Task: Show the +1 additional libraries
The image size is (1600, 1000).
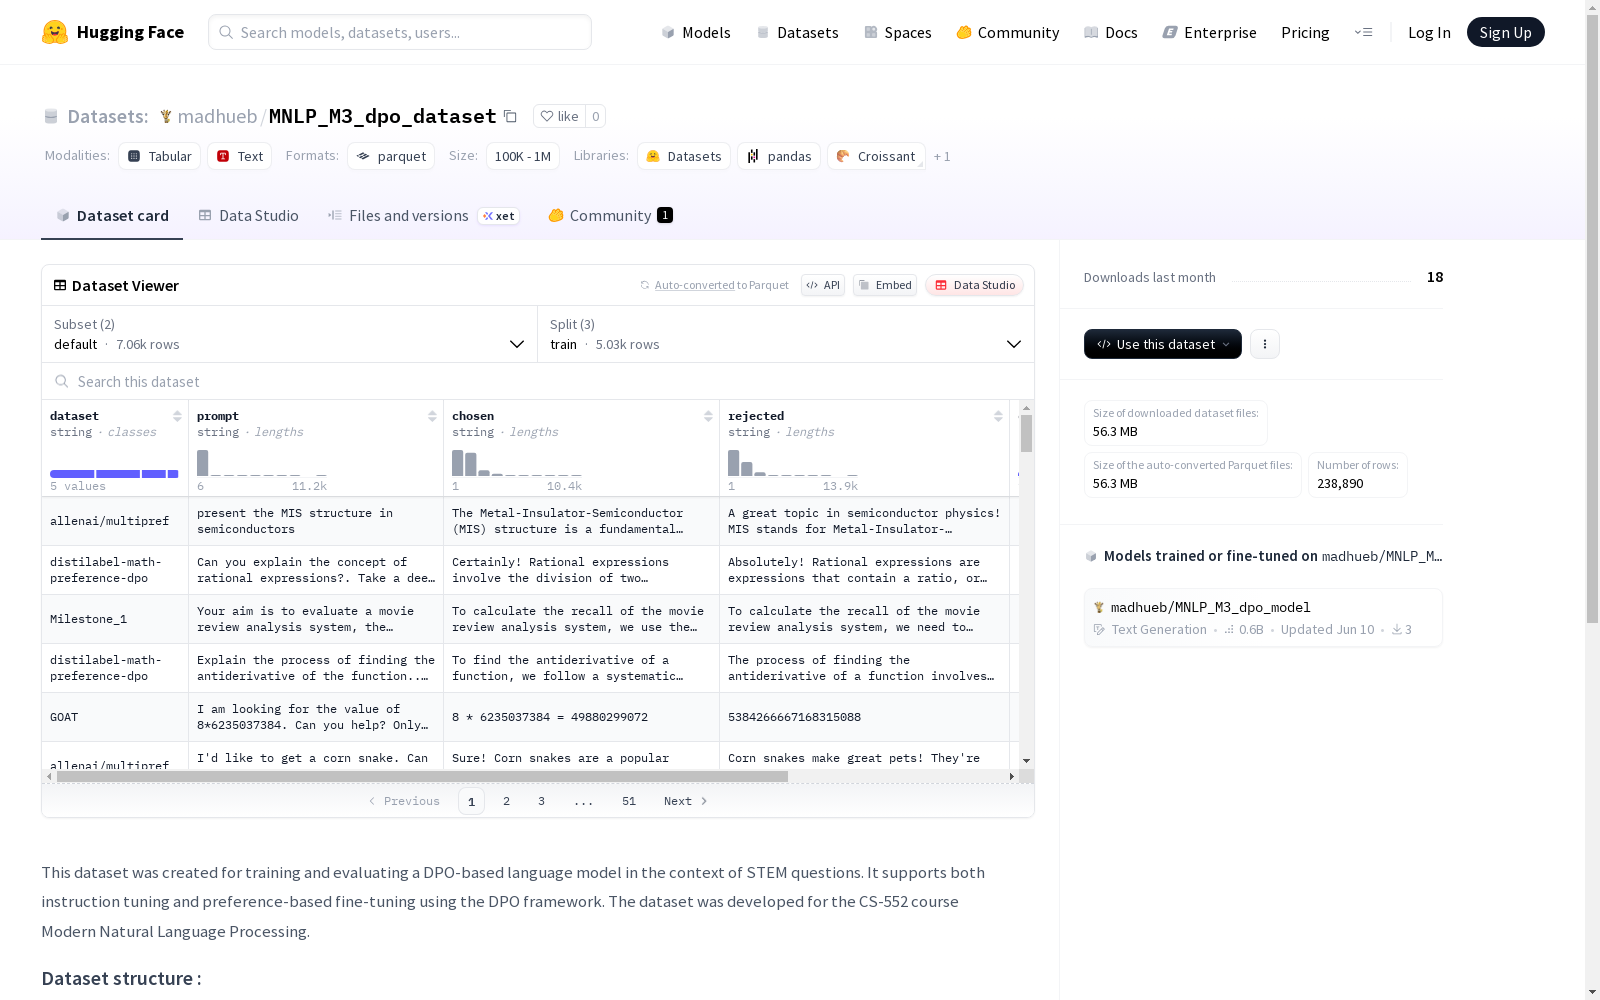Action: tap(942, 156)
